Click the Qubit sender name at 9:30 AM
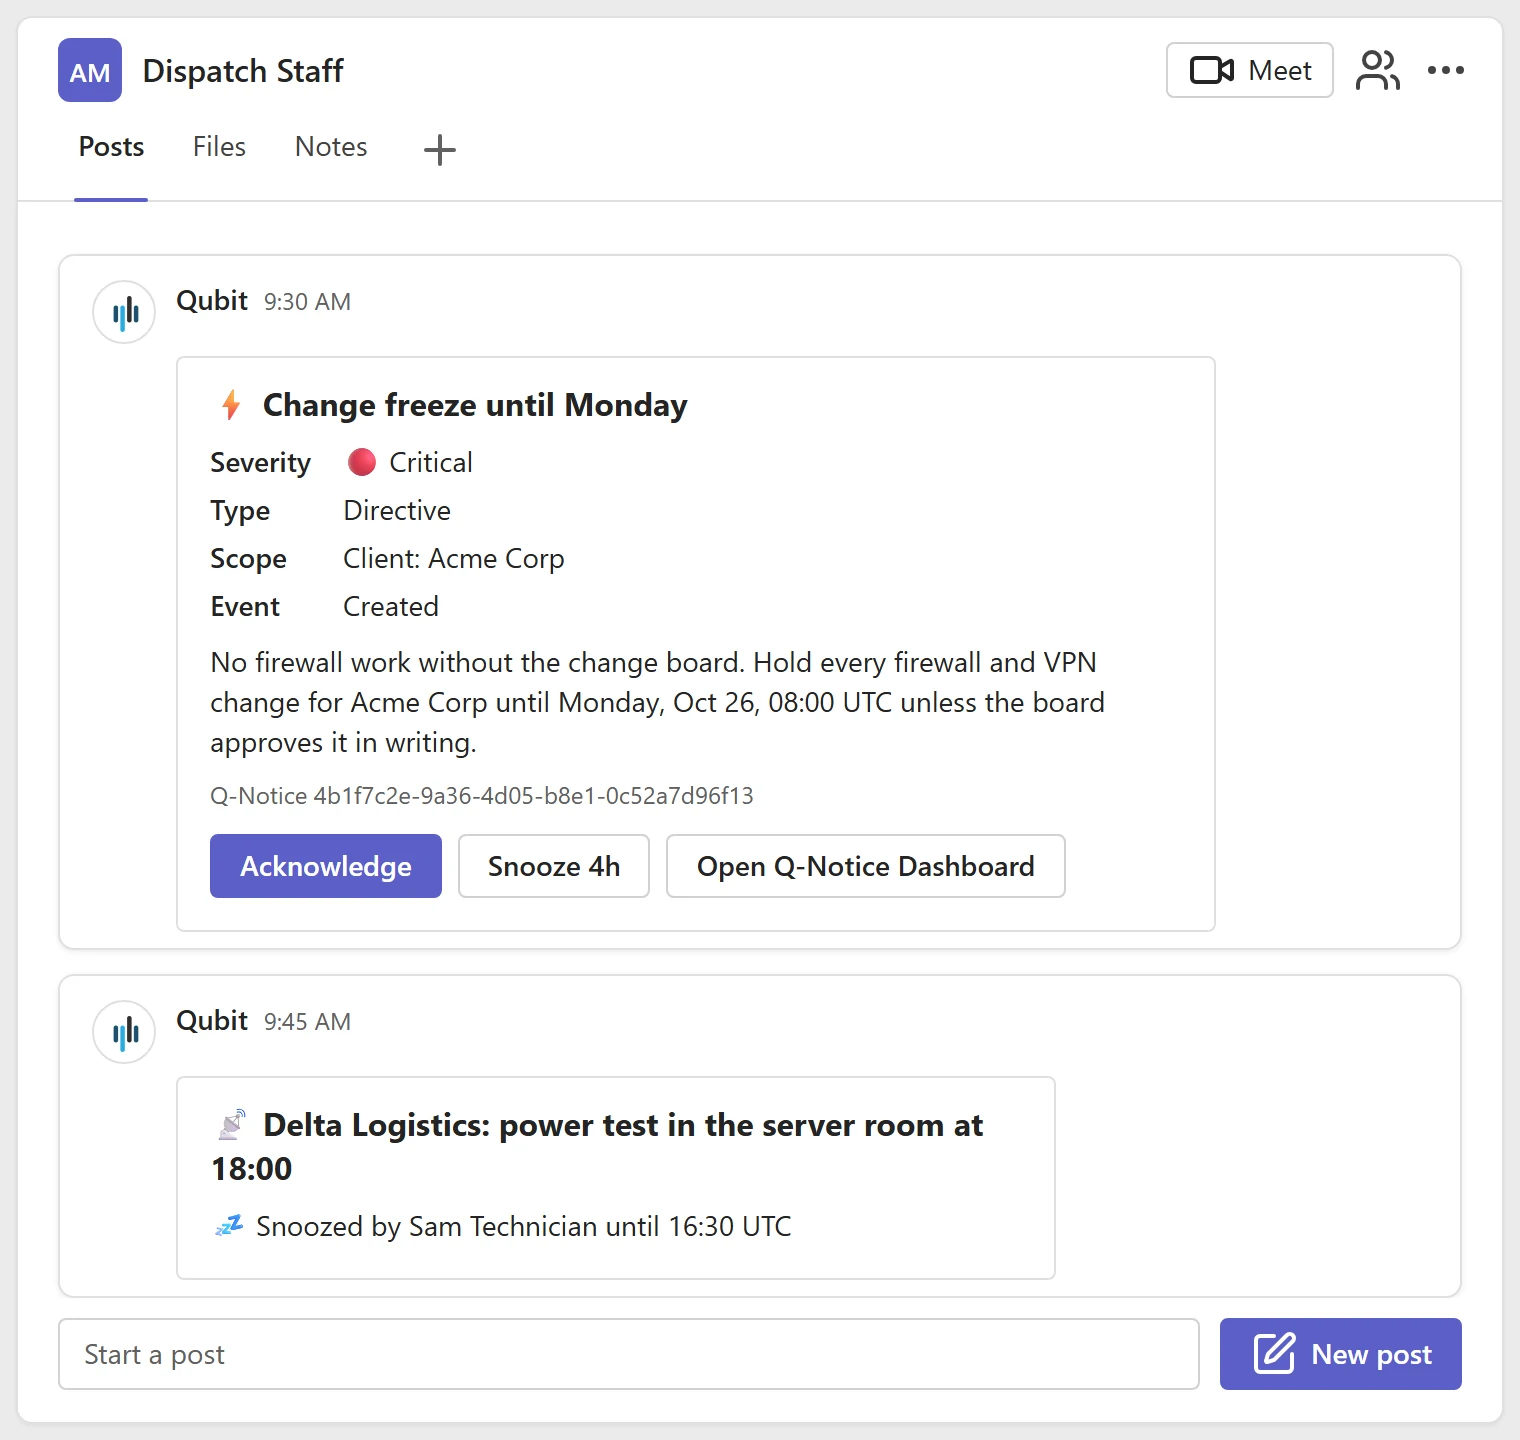 (x=212, y=301)
